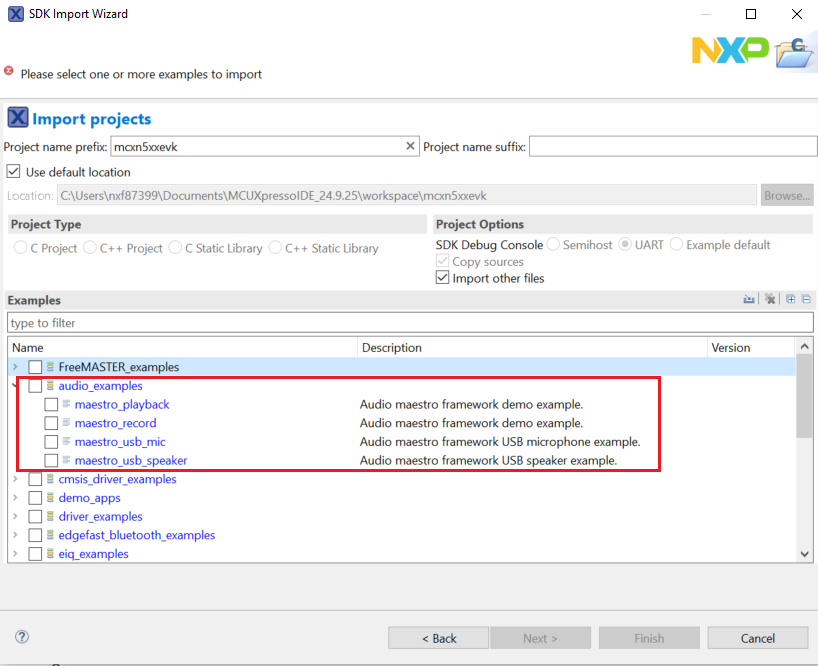This screenshot has height=666, width=818.
Task: Clear the project name prefix using the X icon
Action: [x=410, y=145]
